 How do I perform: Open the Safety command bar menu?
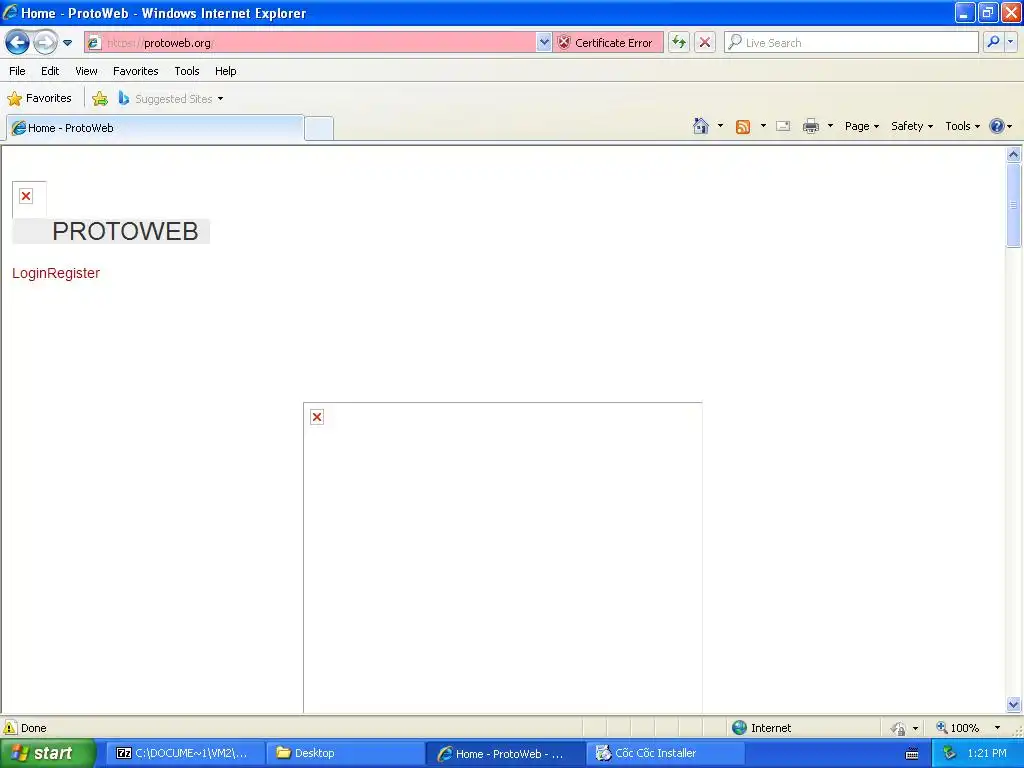(912, 126)
